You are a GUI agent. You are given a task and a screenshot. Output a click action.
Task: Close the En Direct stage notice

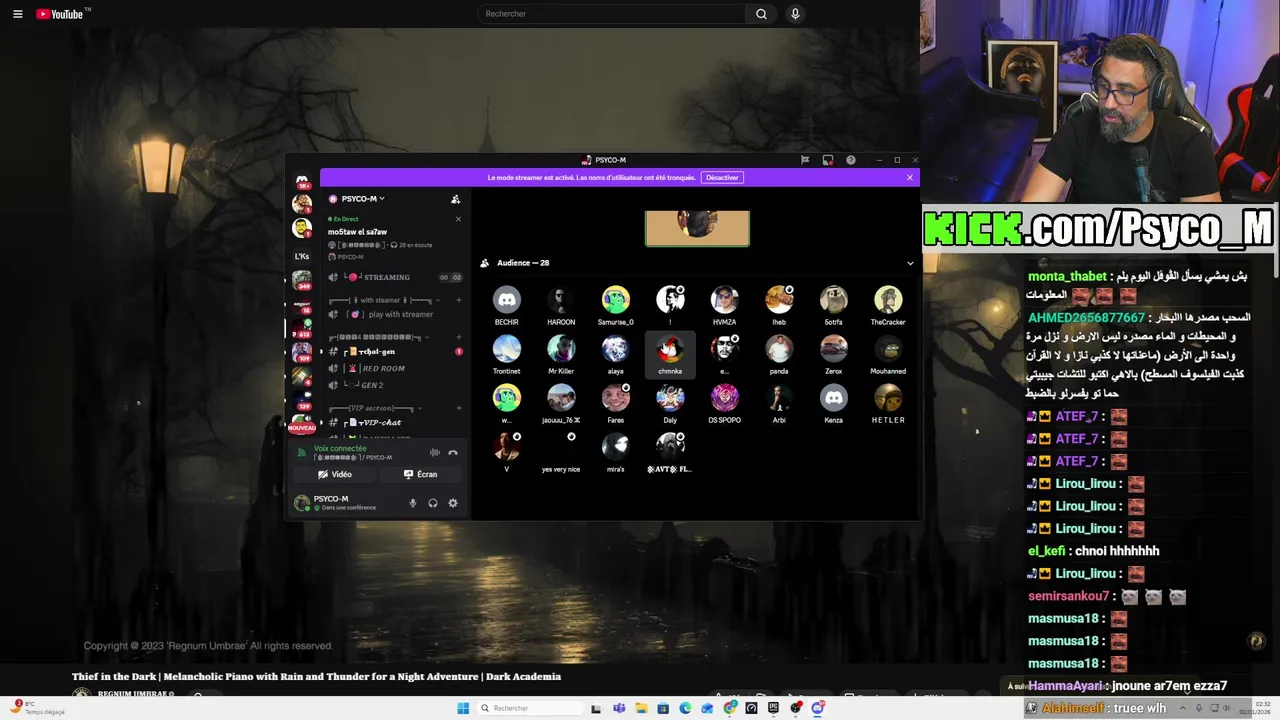pos(458,219)
